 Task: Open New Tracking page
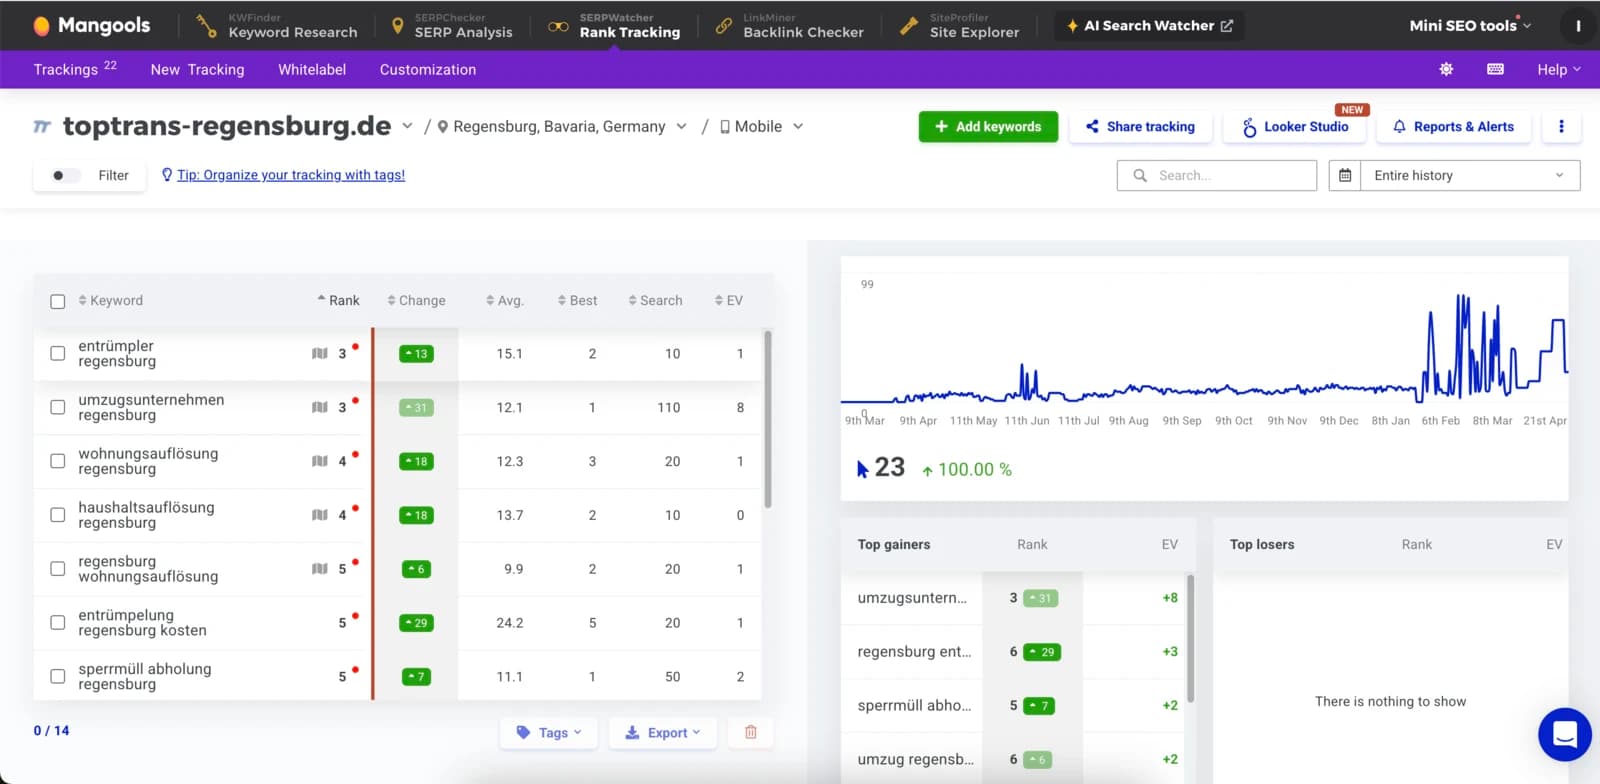197,70
